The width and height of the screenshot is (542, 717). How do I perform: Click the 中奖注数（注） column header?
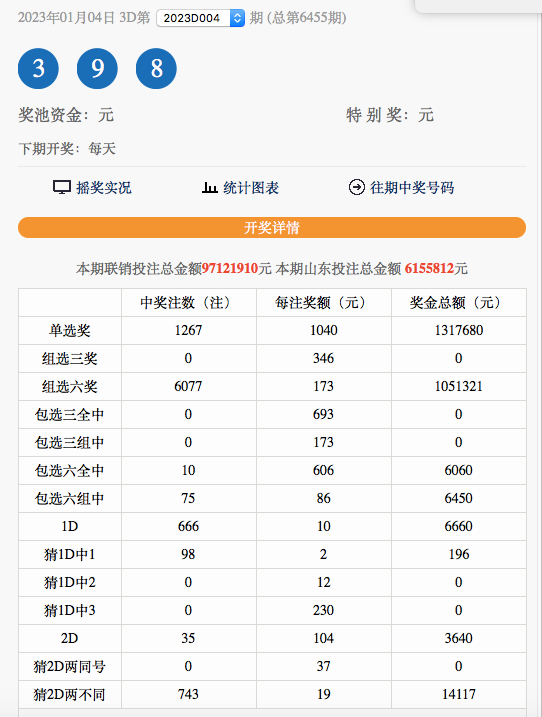tap(188, 302)
